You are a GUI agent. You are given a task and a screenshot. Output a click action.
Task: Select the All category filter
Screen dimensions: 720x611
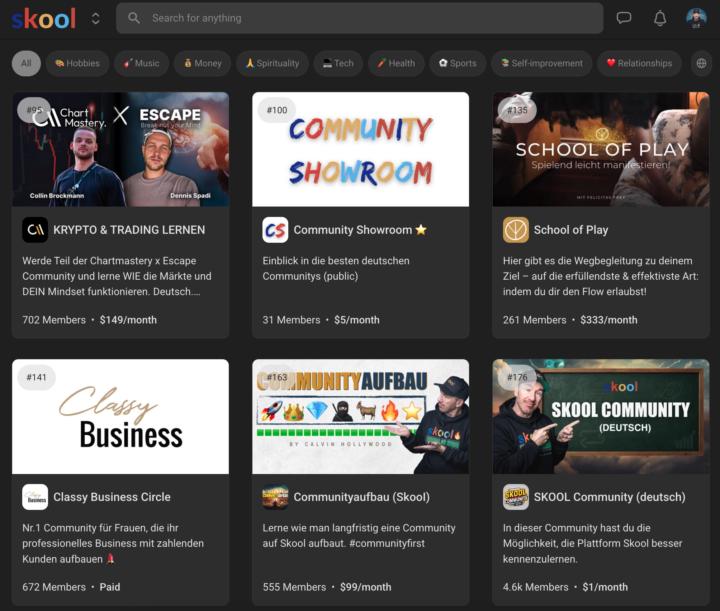pyautogui.click(x=26, y=63)
